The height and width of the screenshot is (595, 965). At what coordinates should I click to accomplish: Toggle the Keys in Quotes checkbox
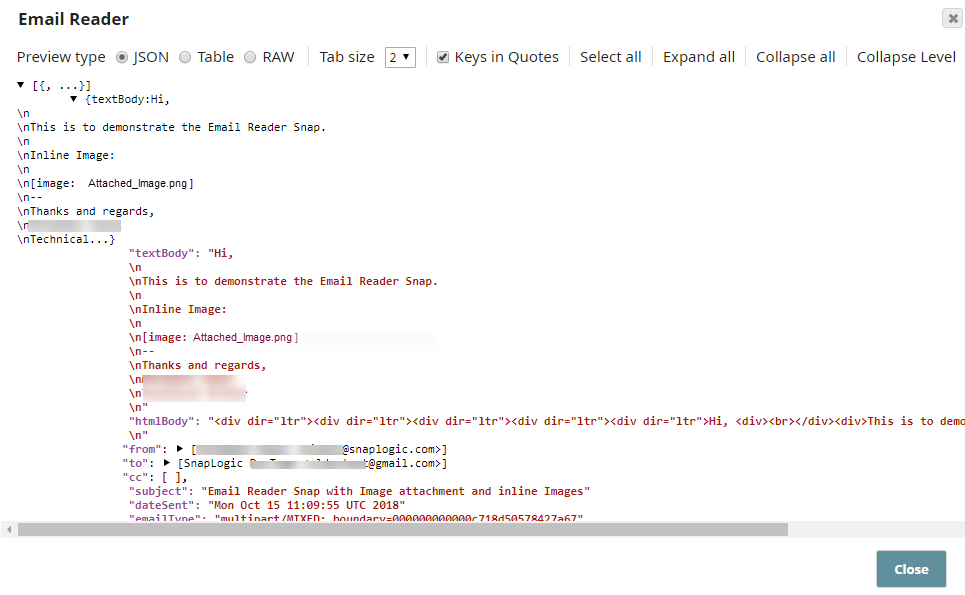[443, 57]
